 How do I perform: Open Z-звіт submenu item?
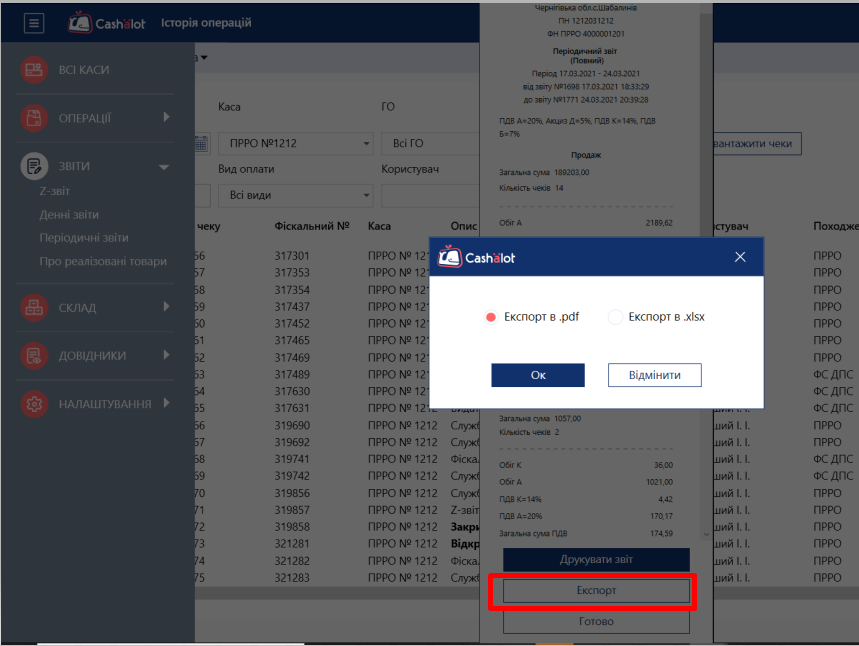coord(54,191)
